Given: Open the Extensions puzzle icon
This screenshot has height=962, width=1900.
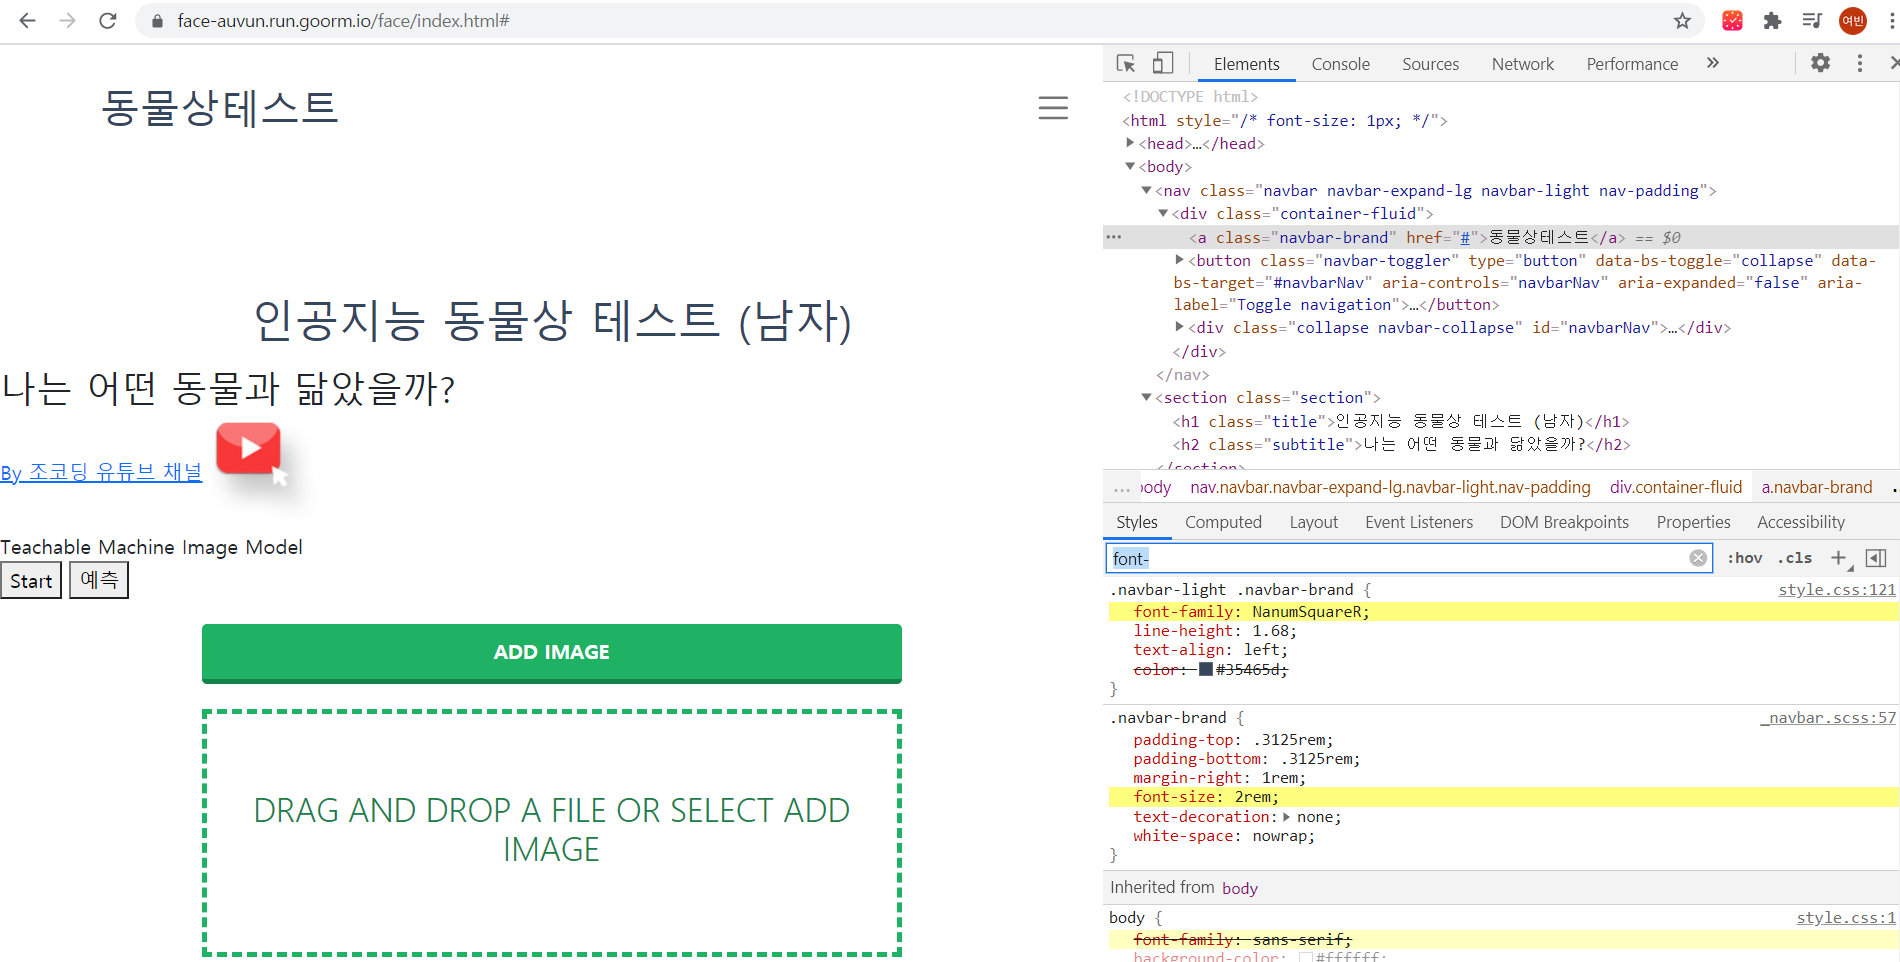Looking at the screenshot, I should pyautogui.click(x=1772, y=20).
